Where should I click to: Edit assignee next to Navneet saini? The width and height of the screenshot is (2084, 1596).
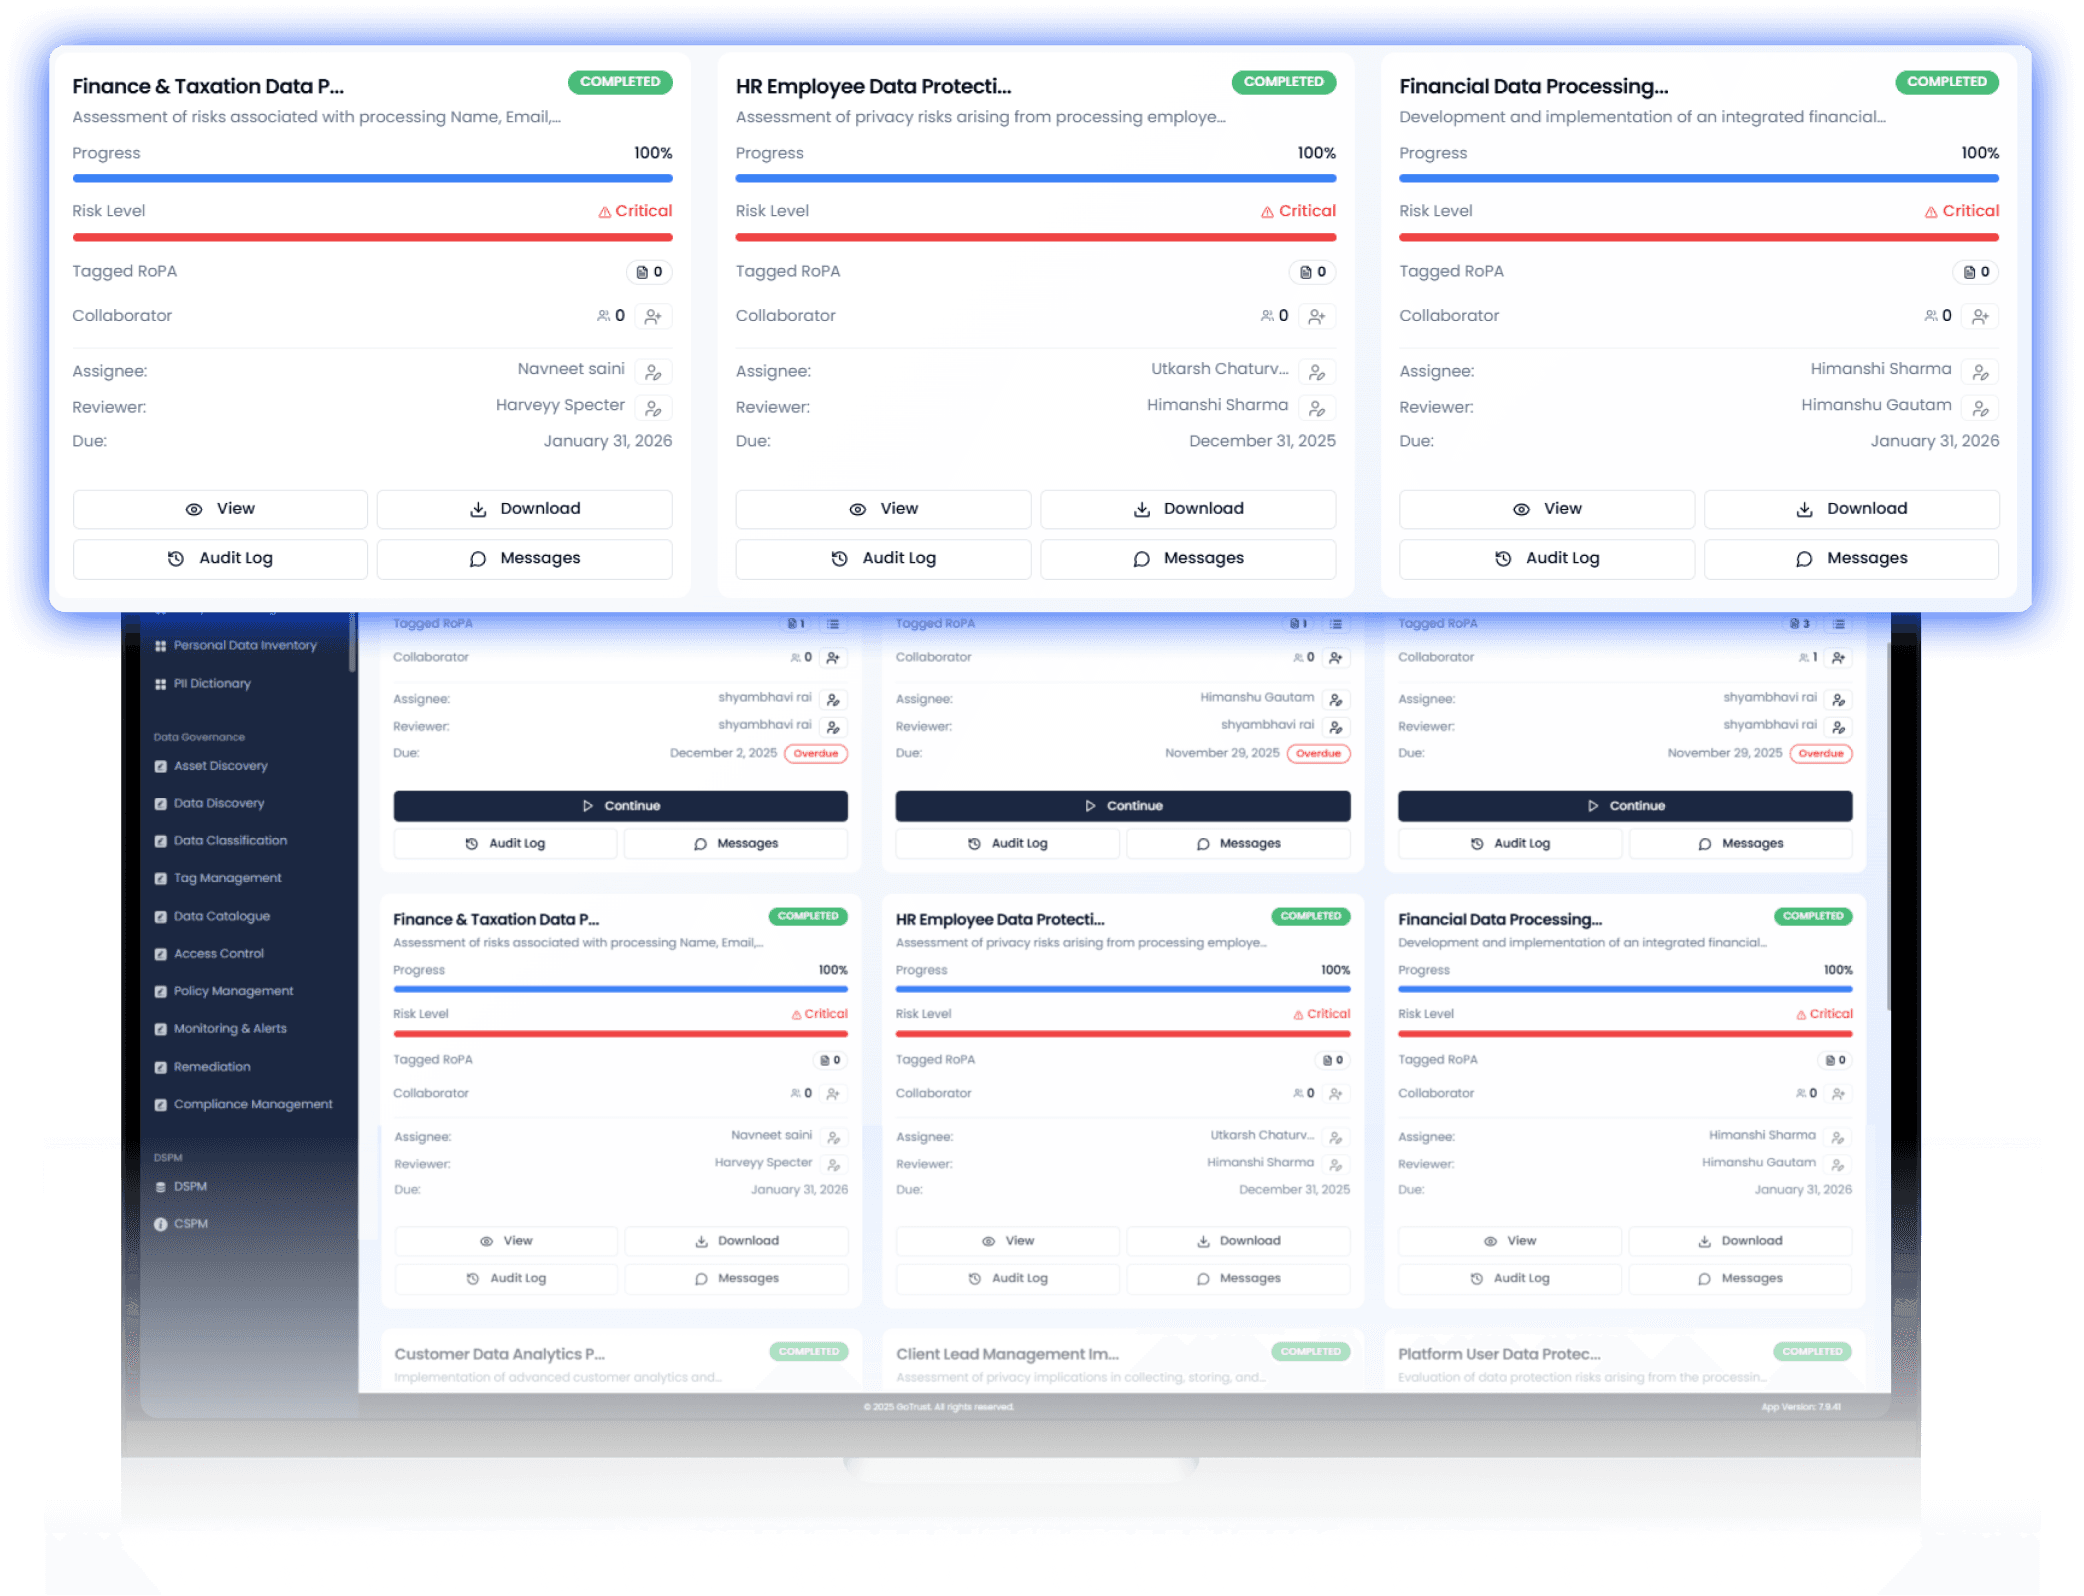click(x=654, y=371)
